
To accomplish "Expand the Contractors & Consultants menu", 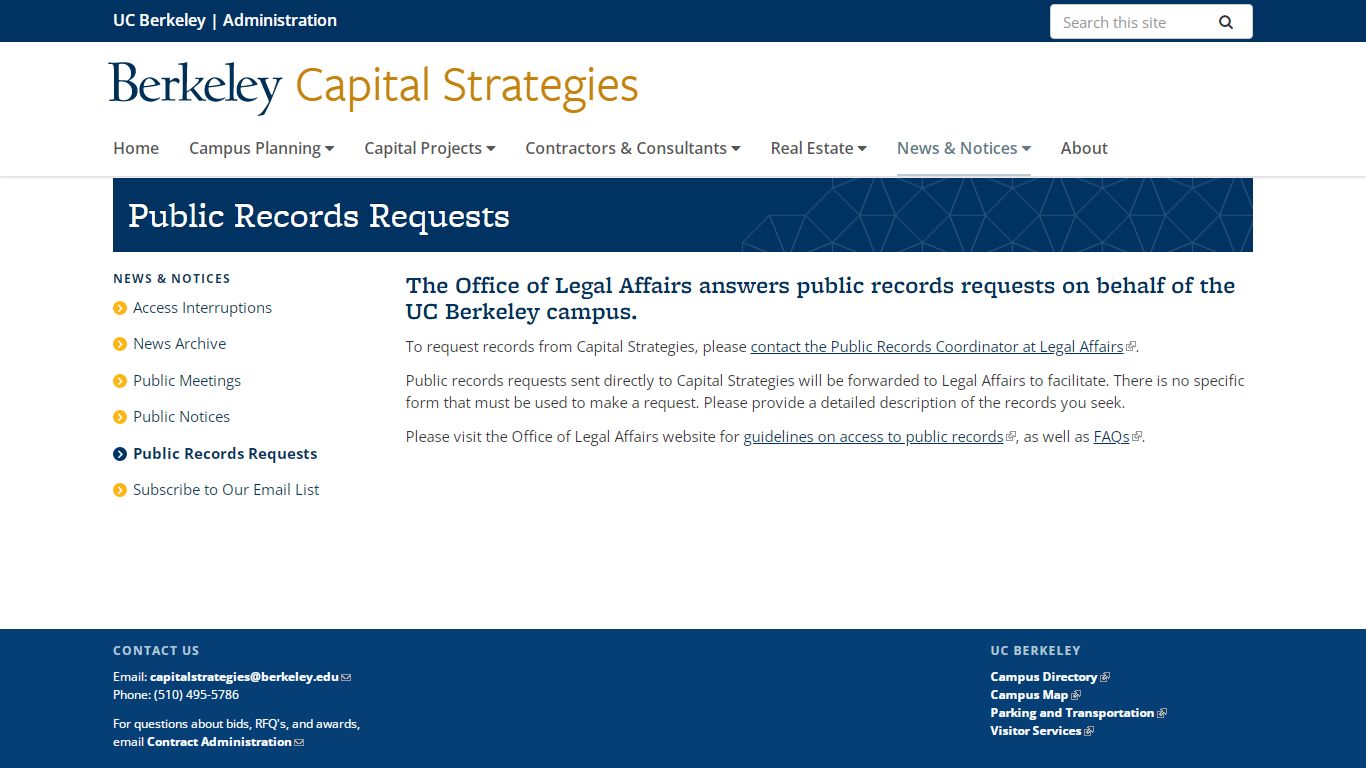I will click(633, 148).
